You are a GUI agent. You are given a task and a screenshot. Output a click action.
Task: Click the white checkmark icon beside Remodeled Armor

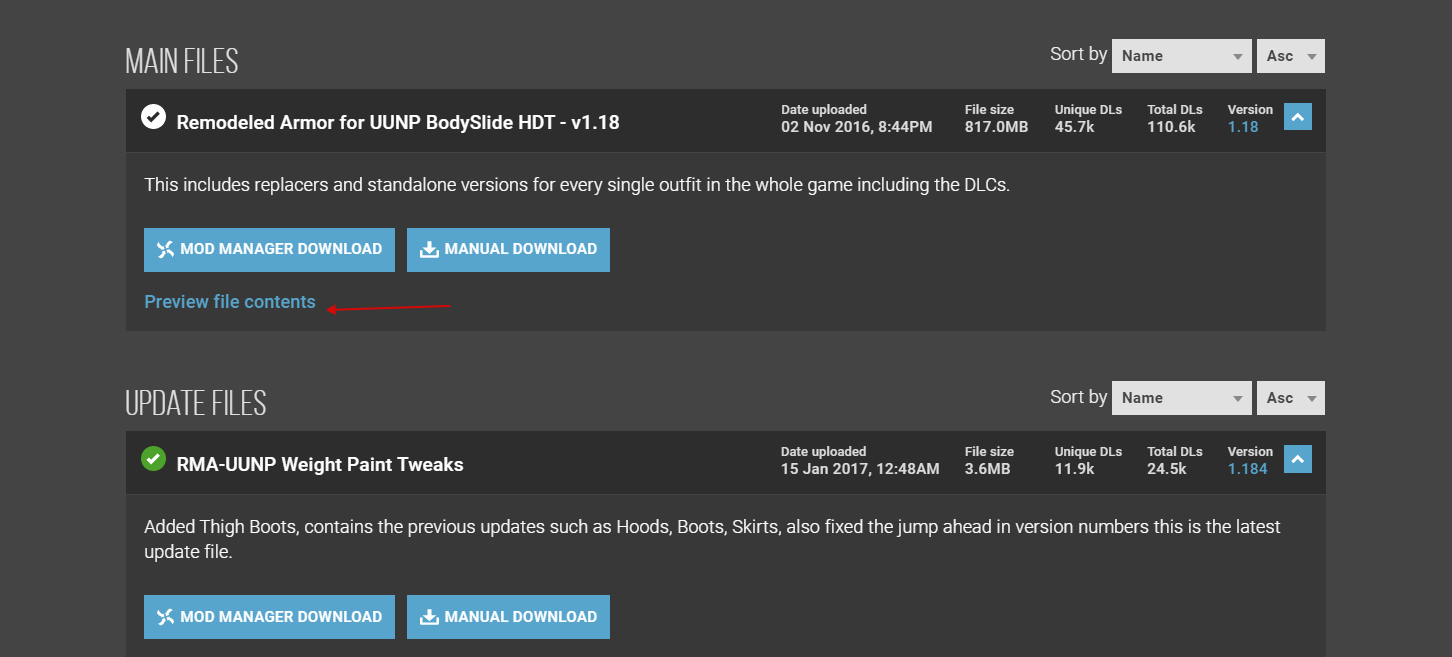pos(153,117)
